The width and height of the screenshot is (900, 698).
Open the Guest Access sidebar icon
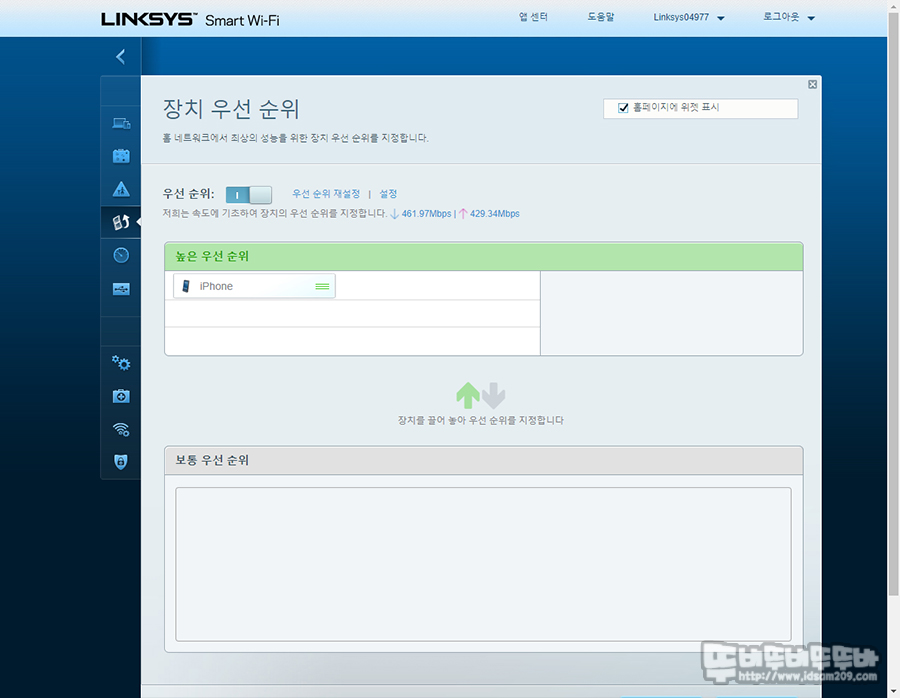click(x=121, y=156)
